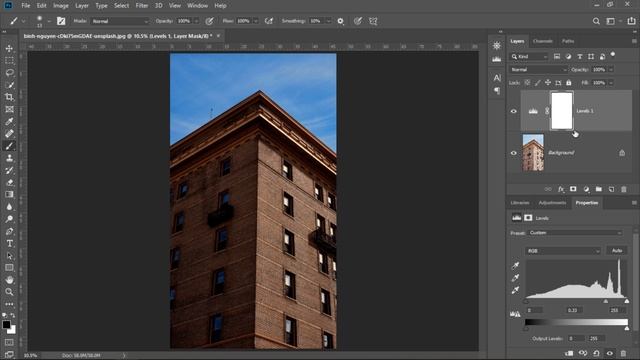Screen dimensions: 640x360
Task: Select the Move tool
Action: coord(9,48)
